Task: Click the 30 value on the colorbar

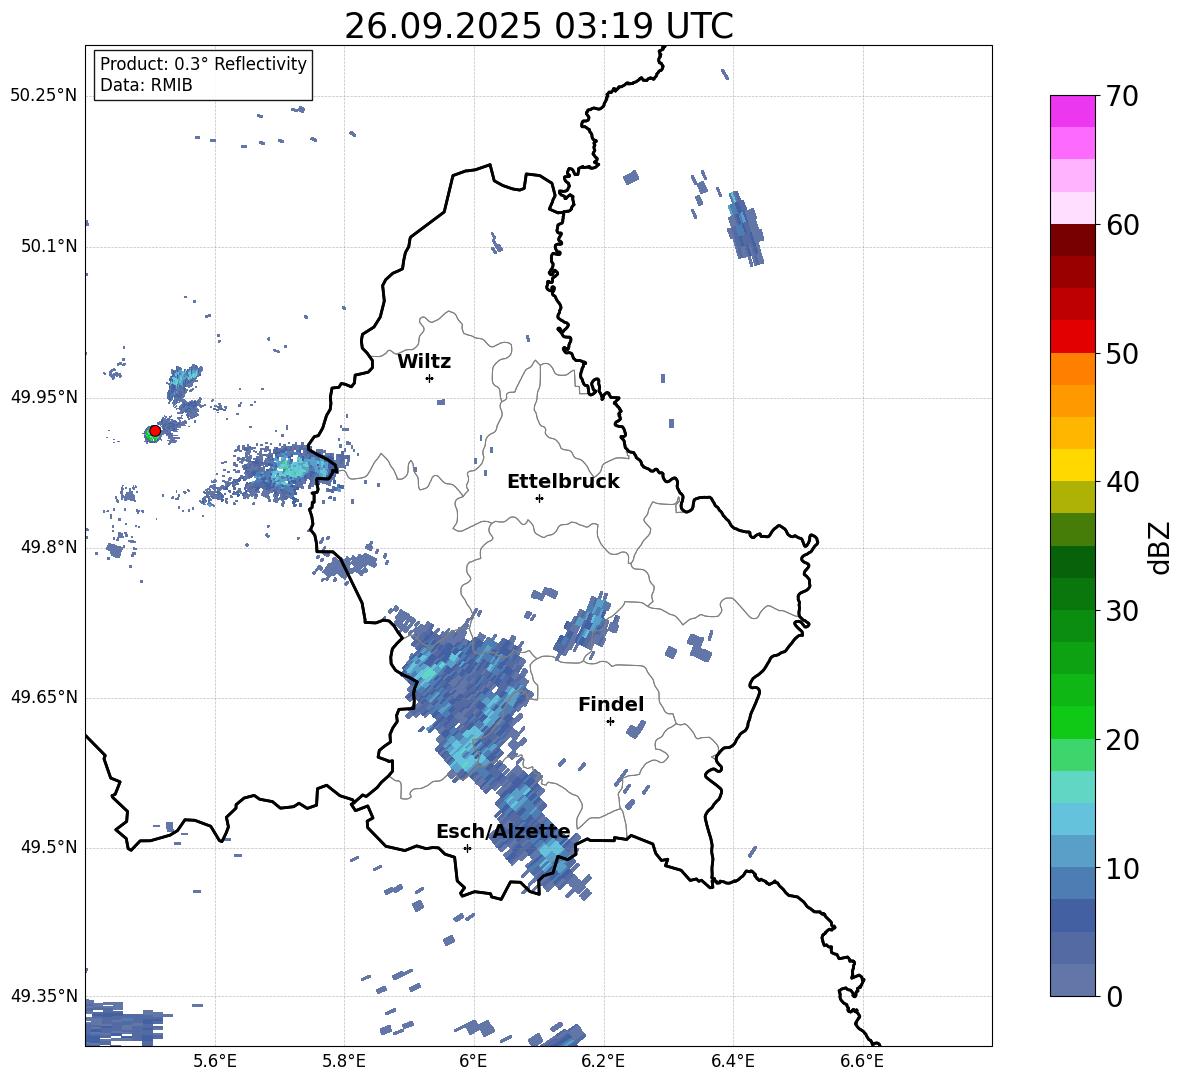Action: click(x=1122, y=611)
